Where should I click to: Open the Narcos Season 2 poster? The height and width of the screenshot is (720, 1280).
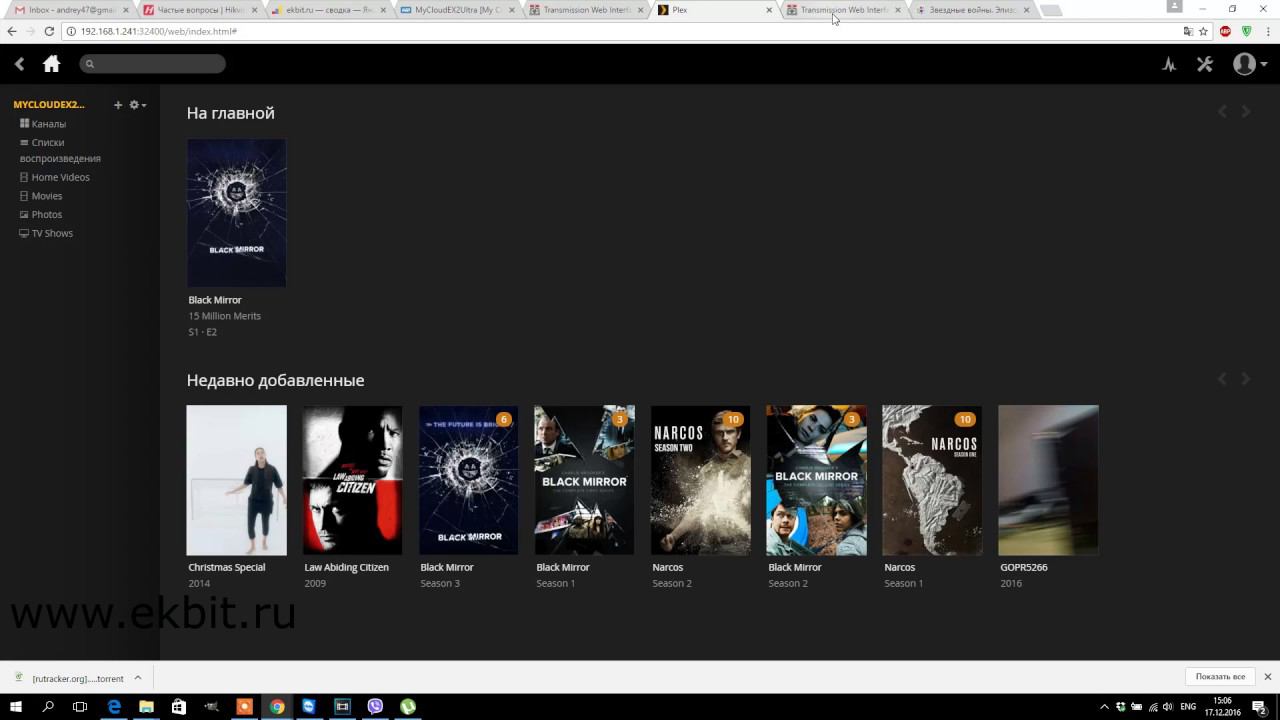click(701, 480)
